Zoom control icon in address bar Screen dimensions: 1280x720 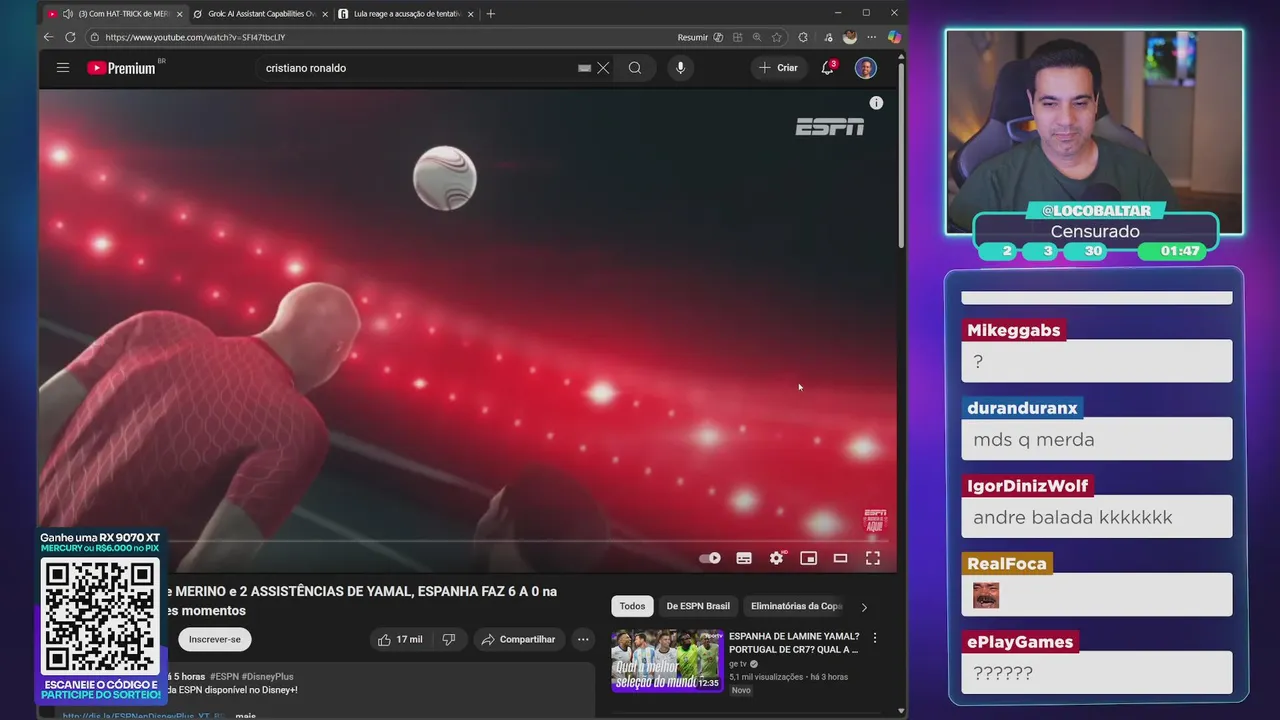757,37
